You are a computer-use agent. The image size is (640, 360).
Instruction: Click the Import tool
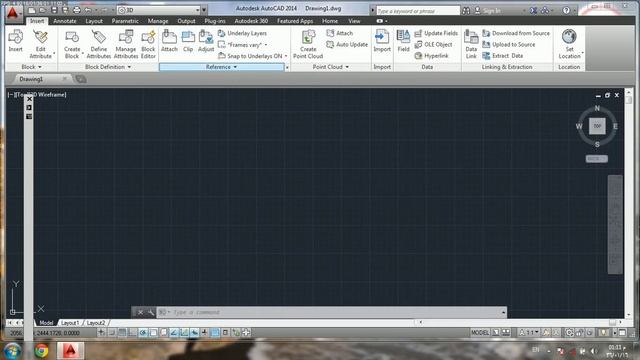click(382, 41)
